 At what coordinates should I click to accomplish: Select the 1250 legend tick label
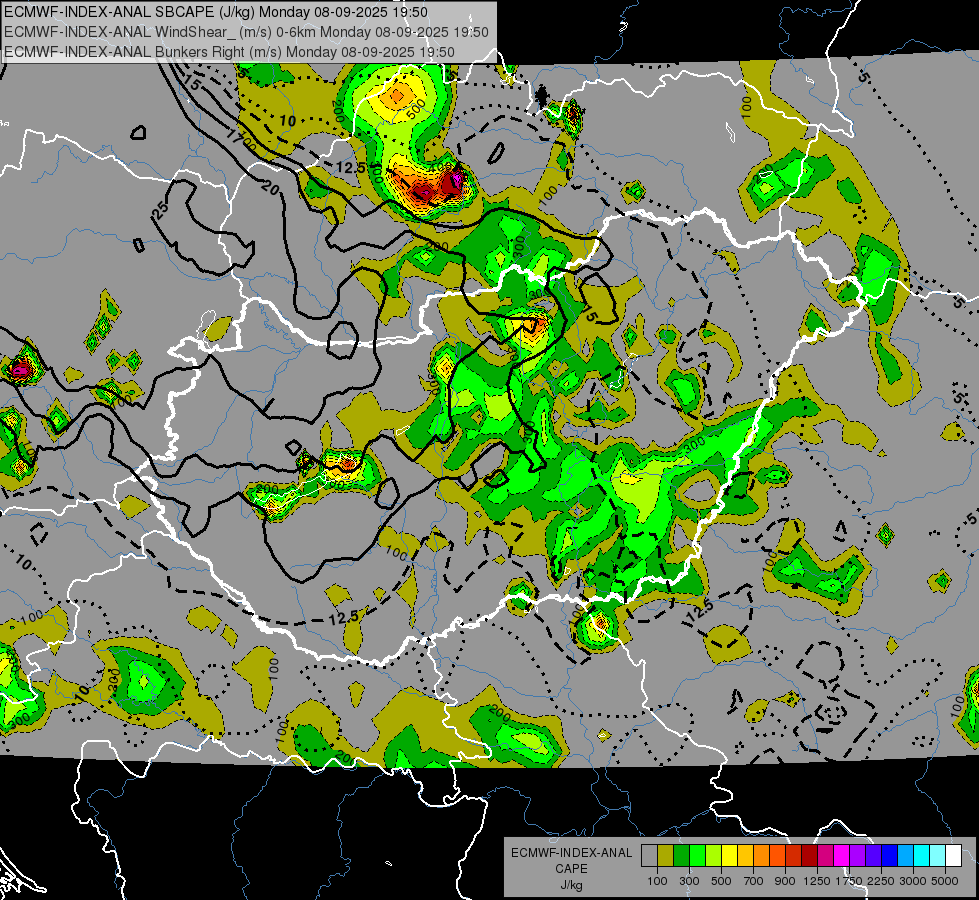[x=817, y=881]
